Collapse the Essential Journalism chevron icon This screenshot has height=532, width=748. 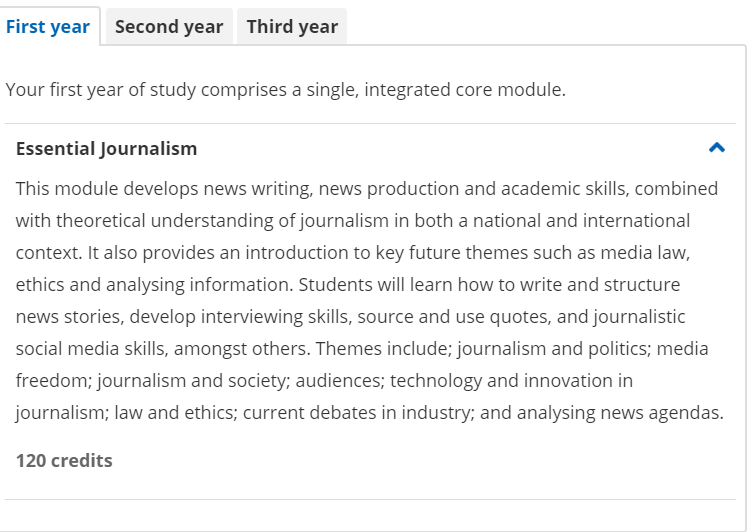click(717, 147)
